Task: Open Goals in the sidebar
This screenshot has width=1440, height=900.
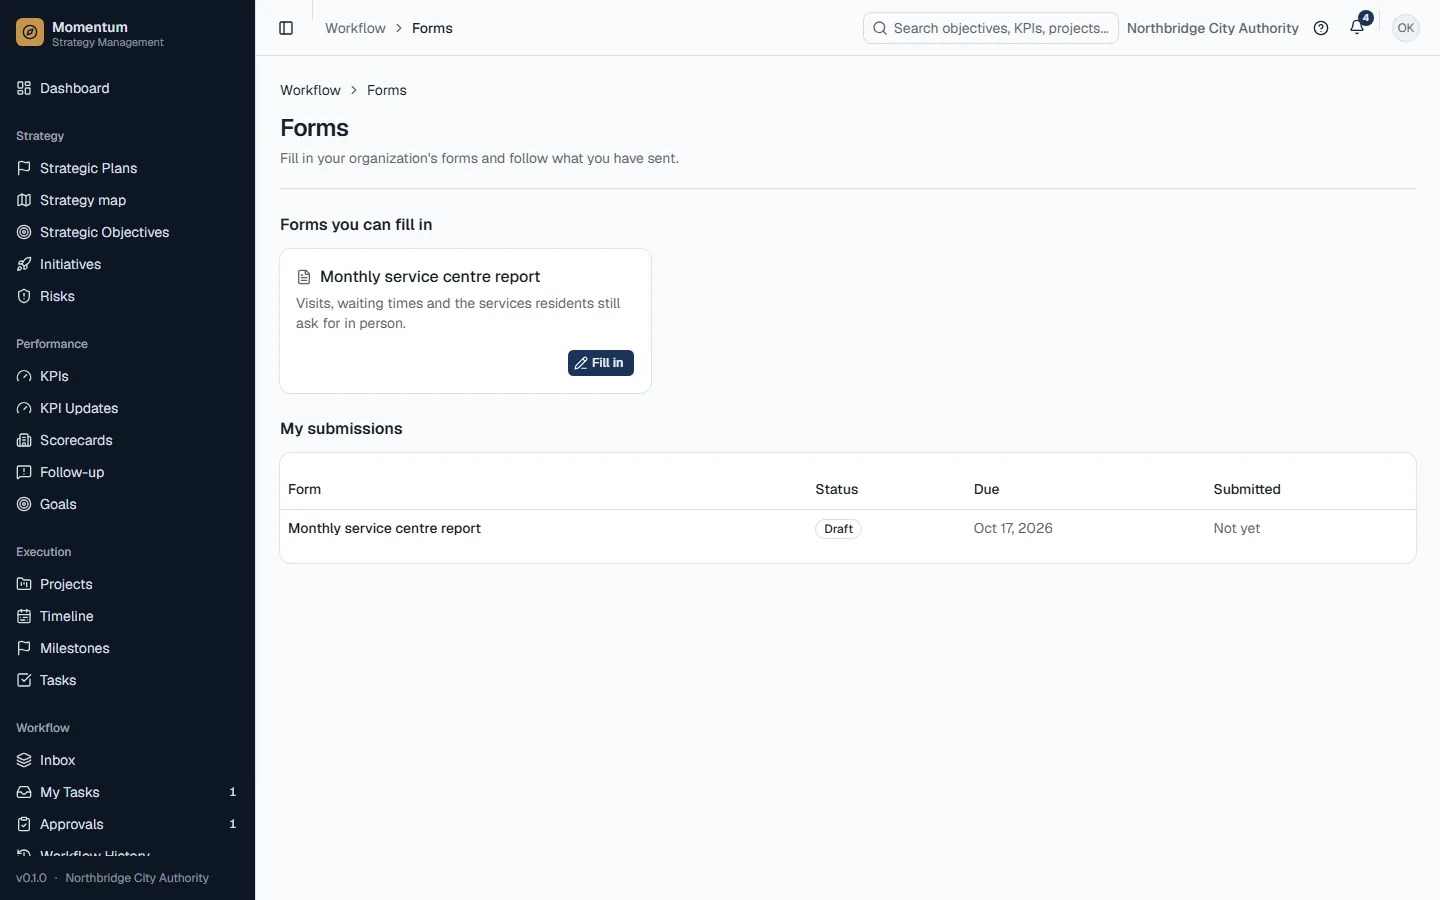Action: pyautogui.click(x=127, y=504)
